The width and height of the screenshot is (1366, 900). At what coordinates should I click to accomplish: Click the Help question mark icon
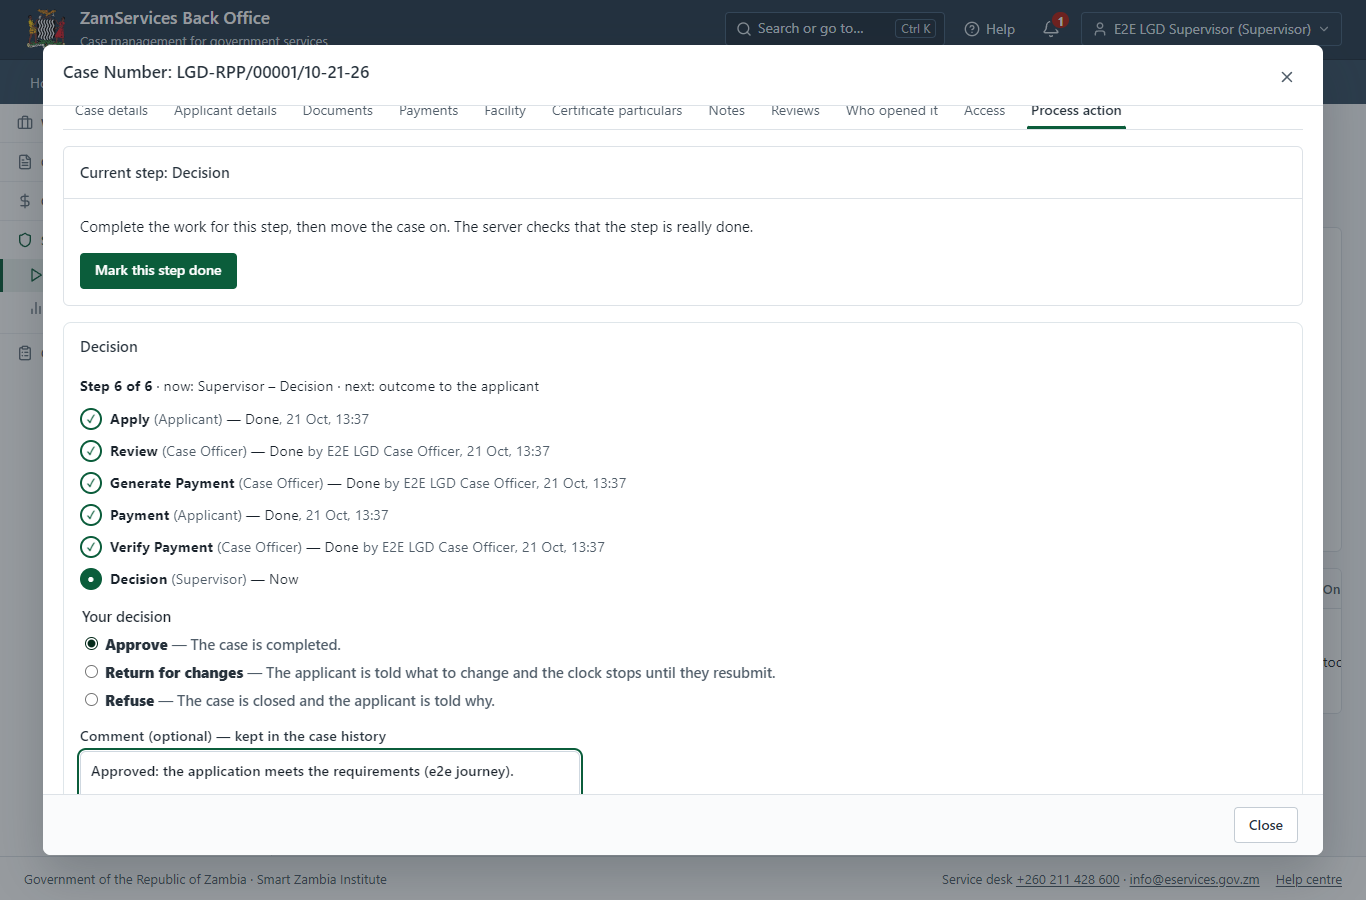tap(971, 29)
